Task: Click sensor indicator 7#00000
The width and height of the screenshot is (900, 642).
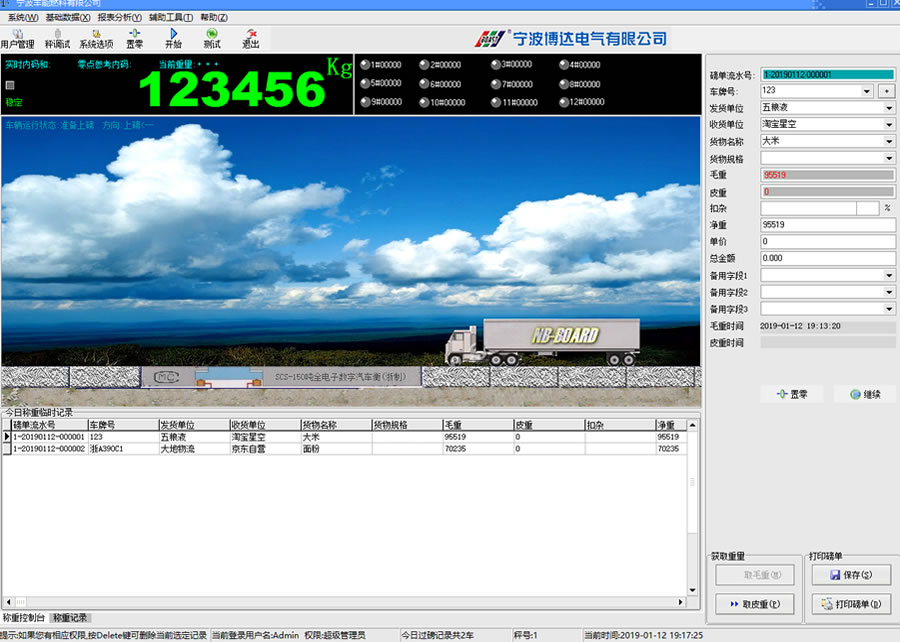Action: click(x=511, y=84)
